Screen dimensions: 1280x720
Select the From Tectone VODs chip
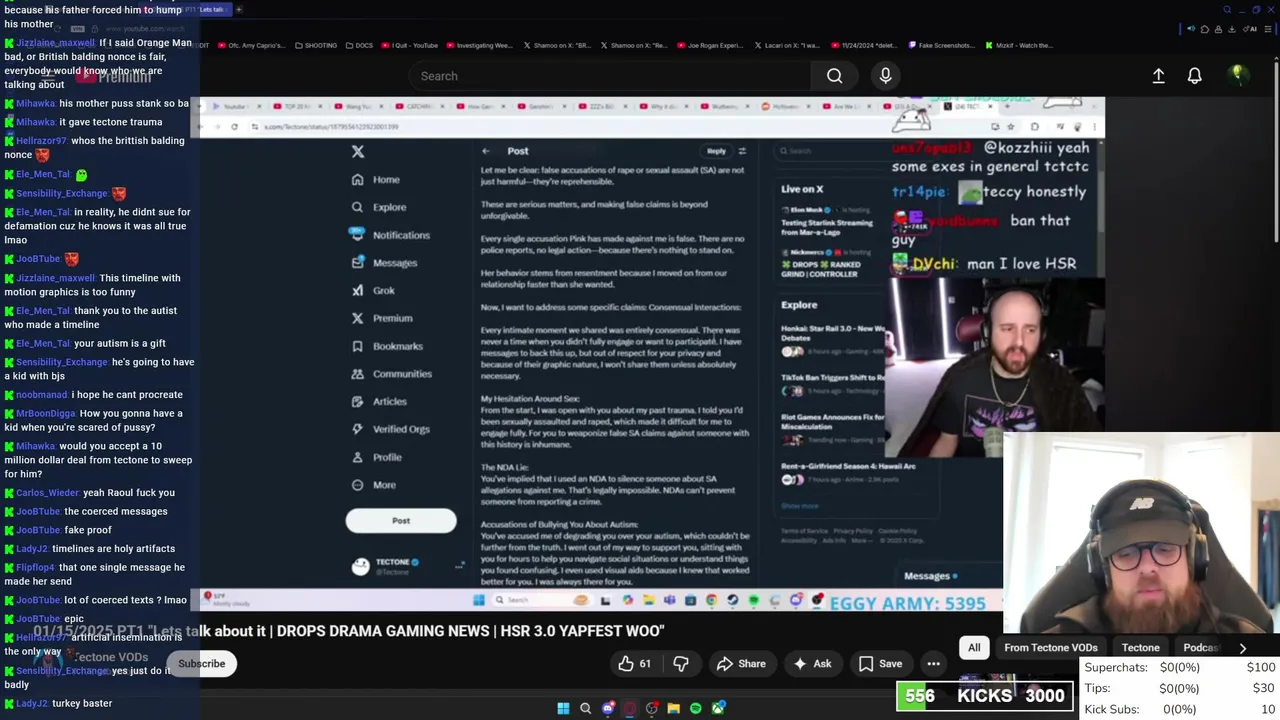point(1050,648)
